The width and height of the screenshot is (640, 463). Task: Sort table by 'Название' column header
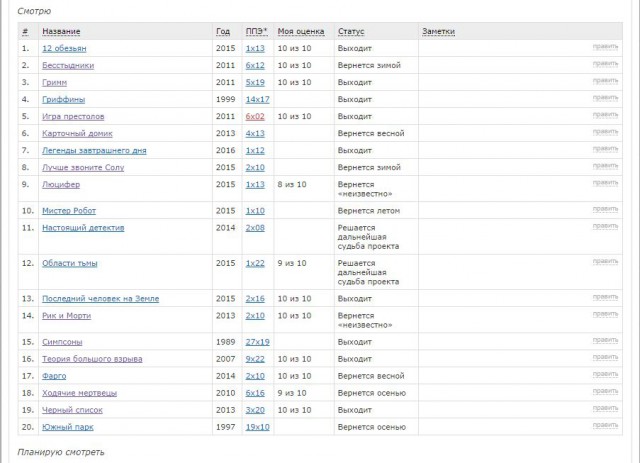click(62, 32)
